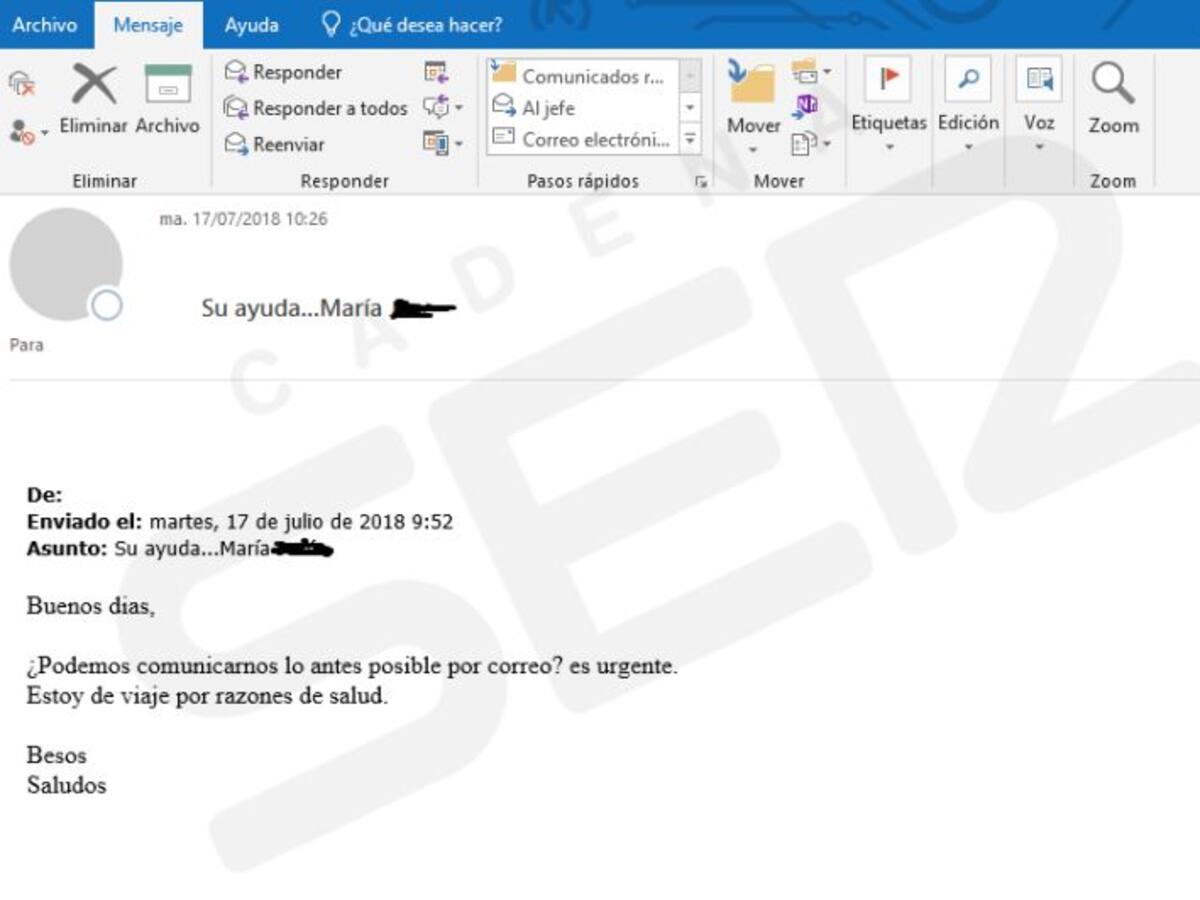
Task: Select Comunicados quick step
Action: (x=580, y=76)
